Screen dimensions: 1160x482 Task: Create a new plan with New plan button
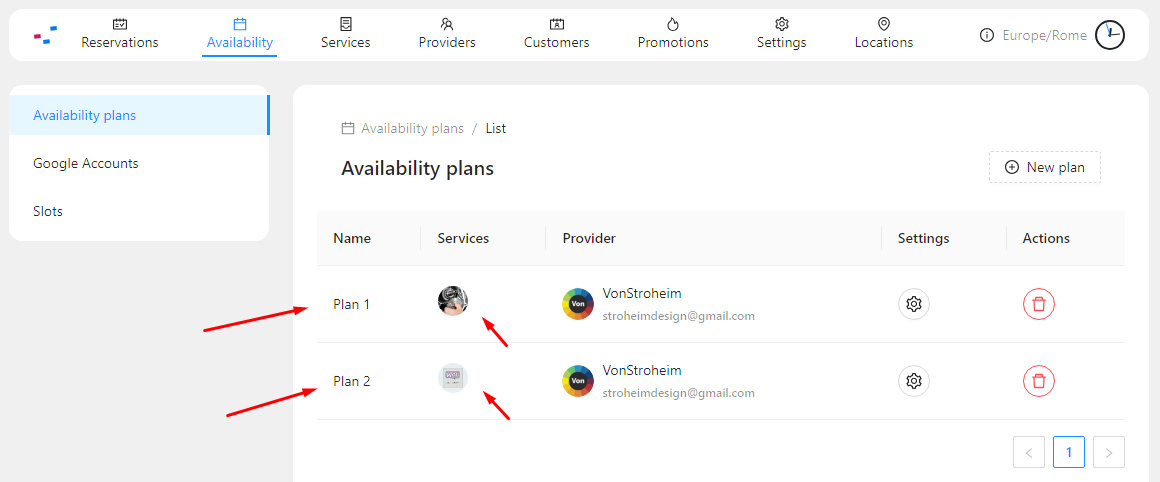click(1045, 167)
